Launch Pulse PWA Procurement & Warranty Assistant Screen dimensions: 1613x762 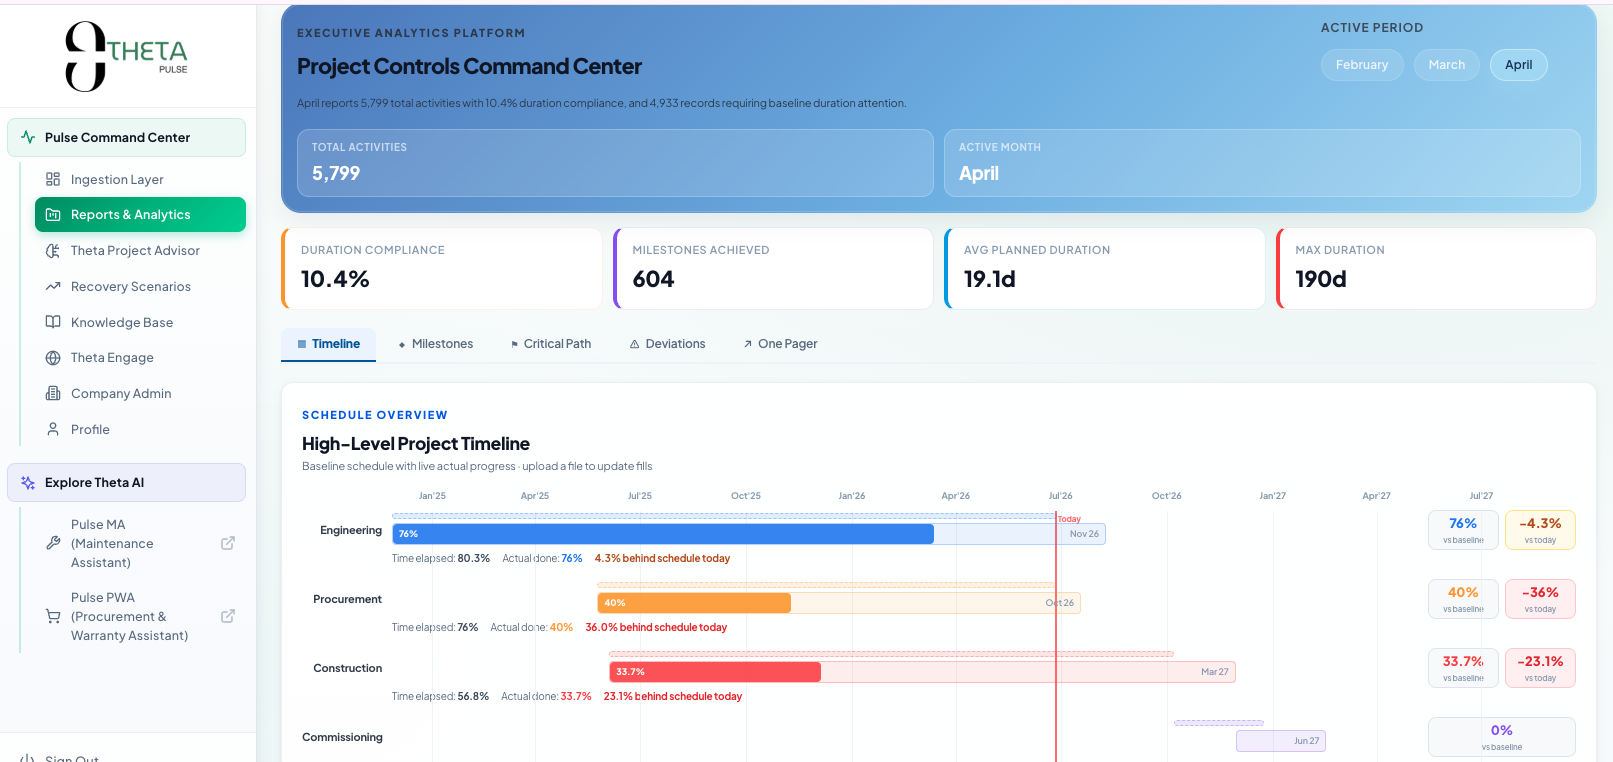point(140,616)
